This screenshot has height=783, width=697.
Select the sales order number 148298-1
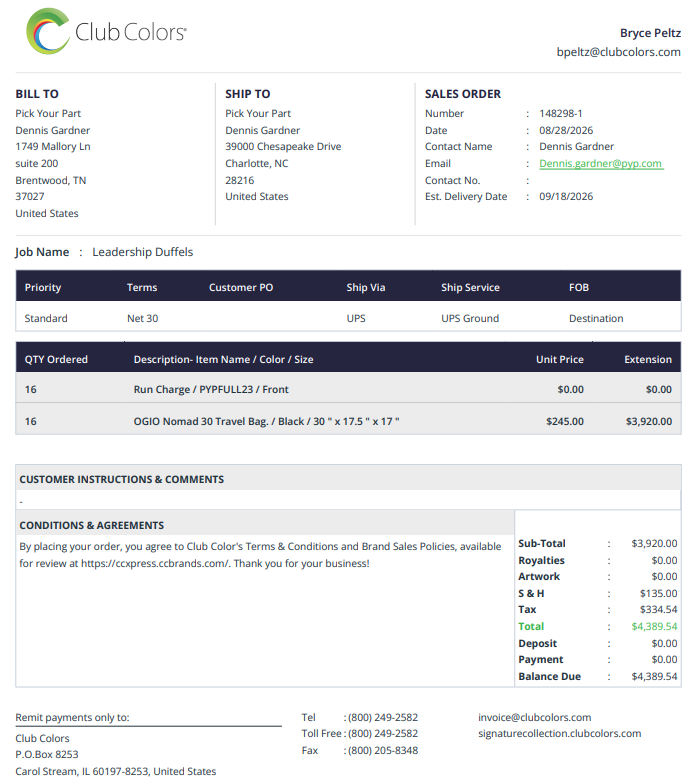(561, 114)
